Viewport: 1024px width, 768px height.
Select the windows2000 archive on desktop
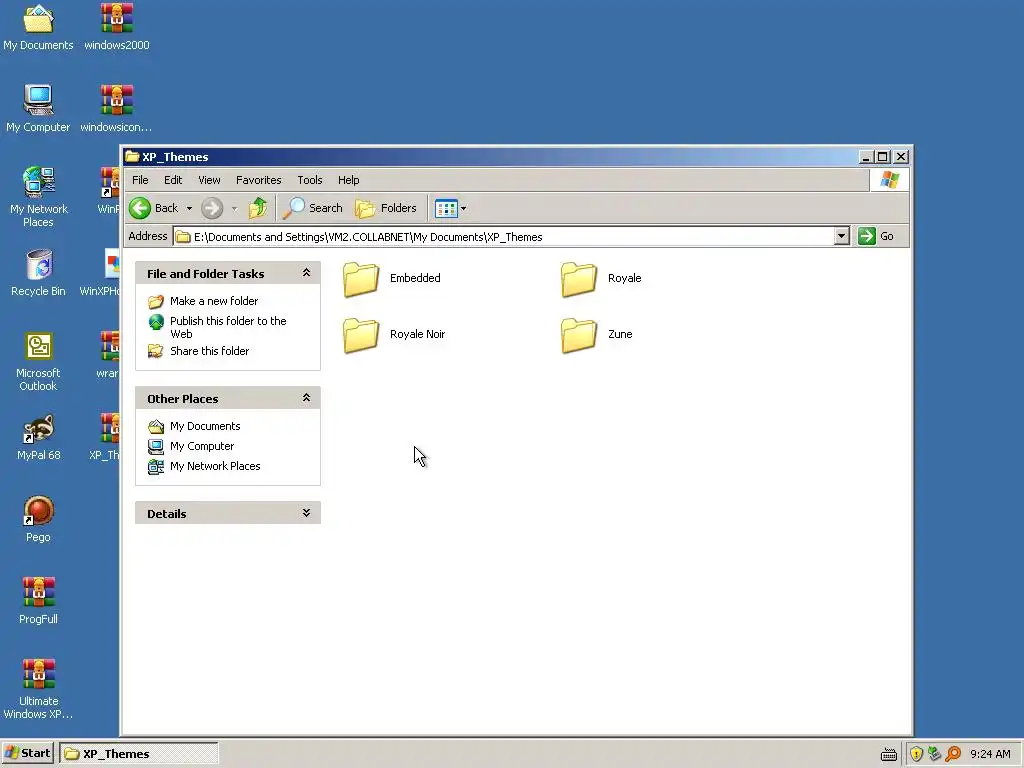[x=117, y=28]
